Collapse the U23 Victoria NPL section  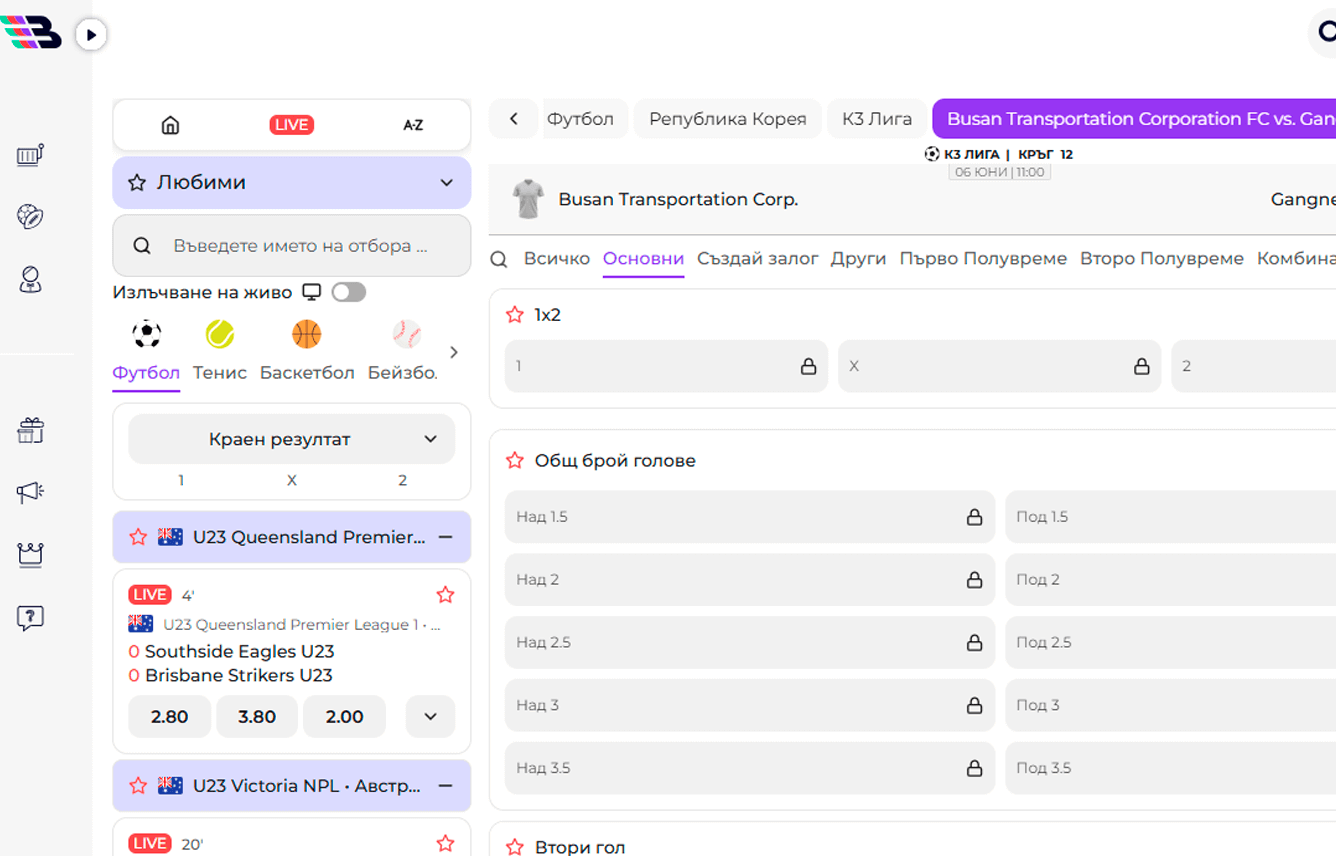click(446, 786)
